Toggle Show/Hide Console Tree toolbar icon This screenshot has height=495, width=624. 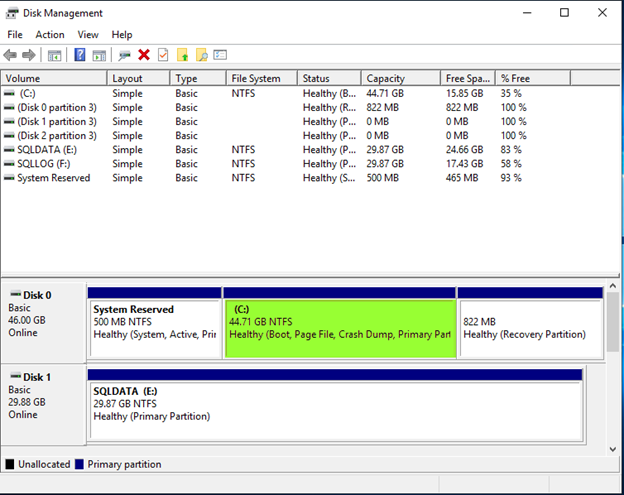[x=55, y=55]
